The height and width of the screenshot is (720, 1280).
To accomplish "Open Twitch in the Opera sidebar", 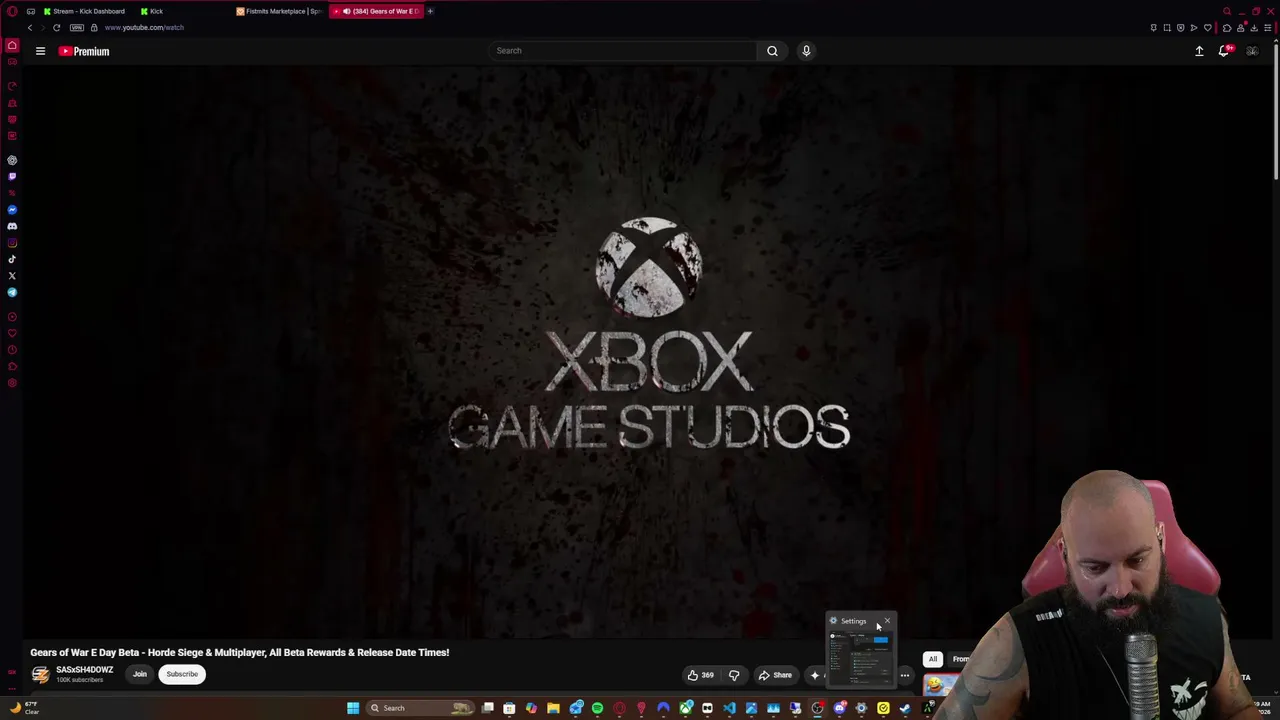I will 12,177.
